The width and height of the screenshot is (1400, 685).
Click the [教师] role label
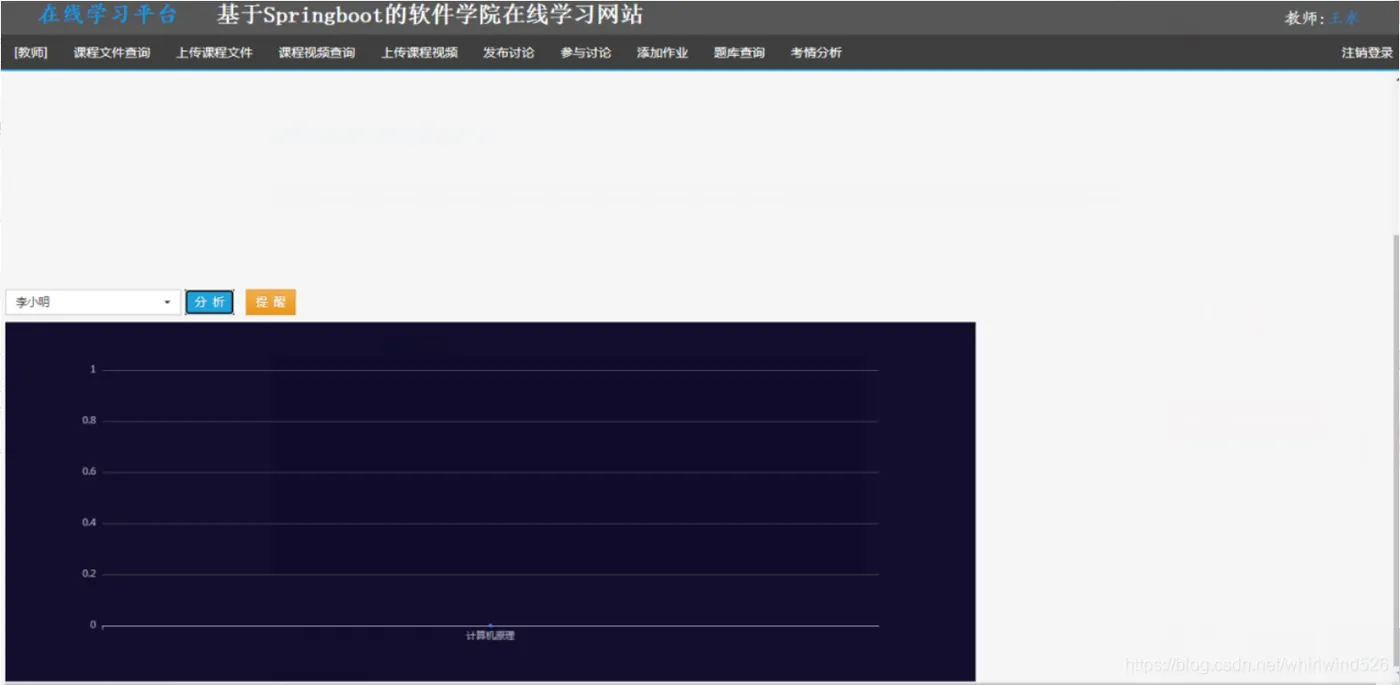point(31,53)
